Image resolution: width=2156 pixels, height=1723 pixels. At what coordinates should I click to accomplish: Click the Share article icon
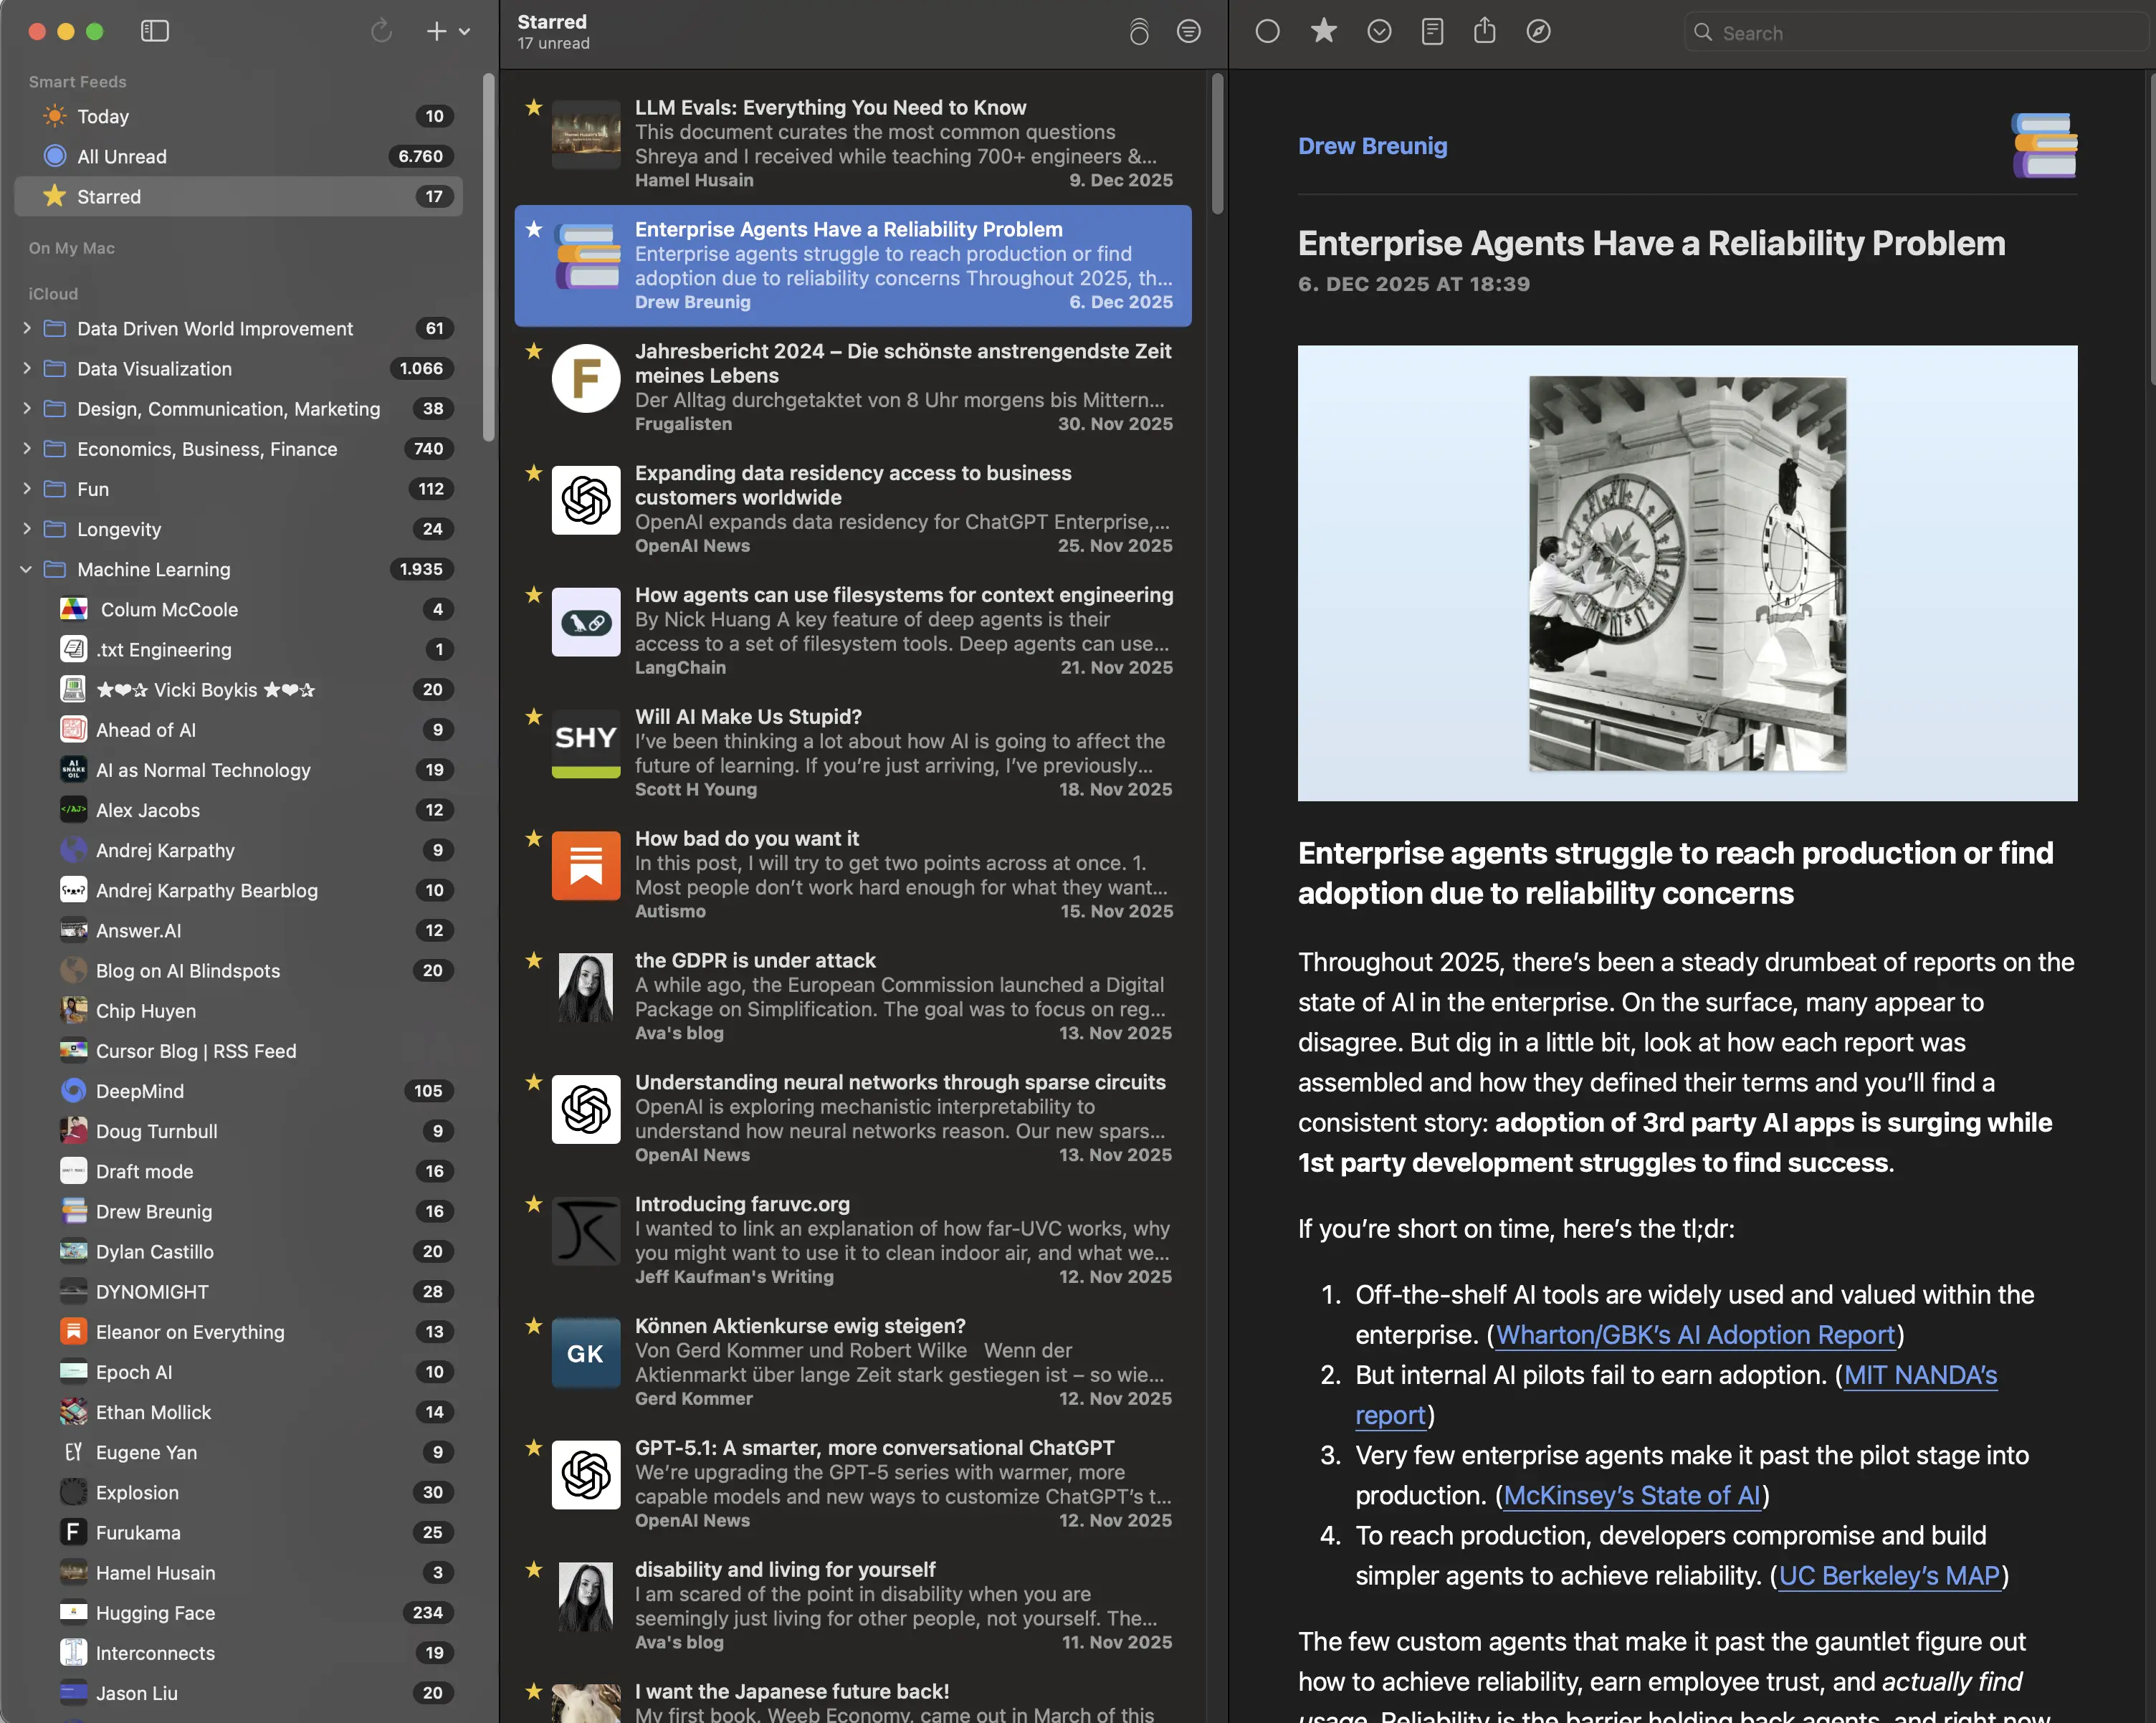pos(1484,31)
